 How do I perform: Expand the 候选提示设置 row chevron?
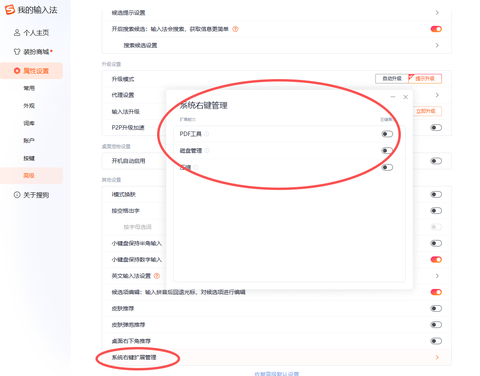tap(437, 13)
